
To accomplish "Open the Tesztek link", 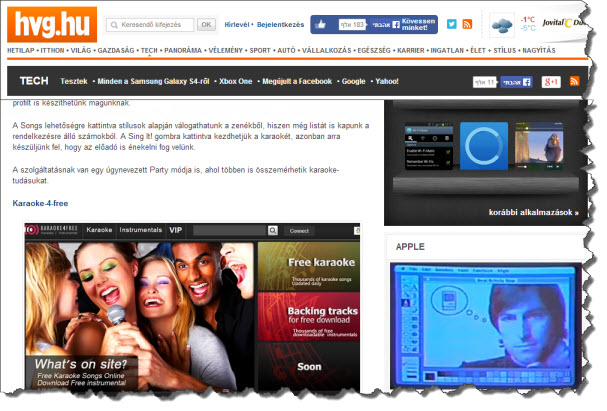I will pos(74,81).
